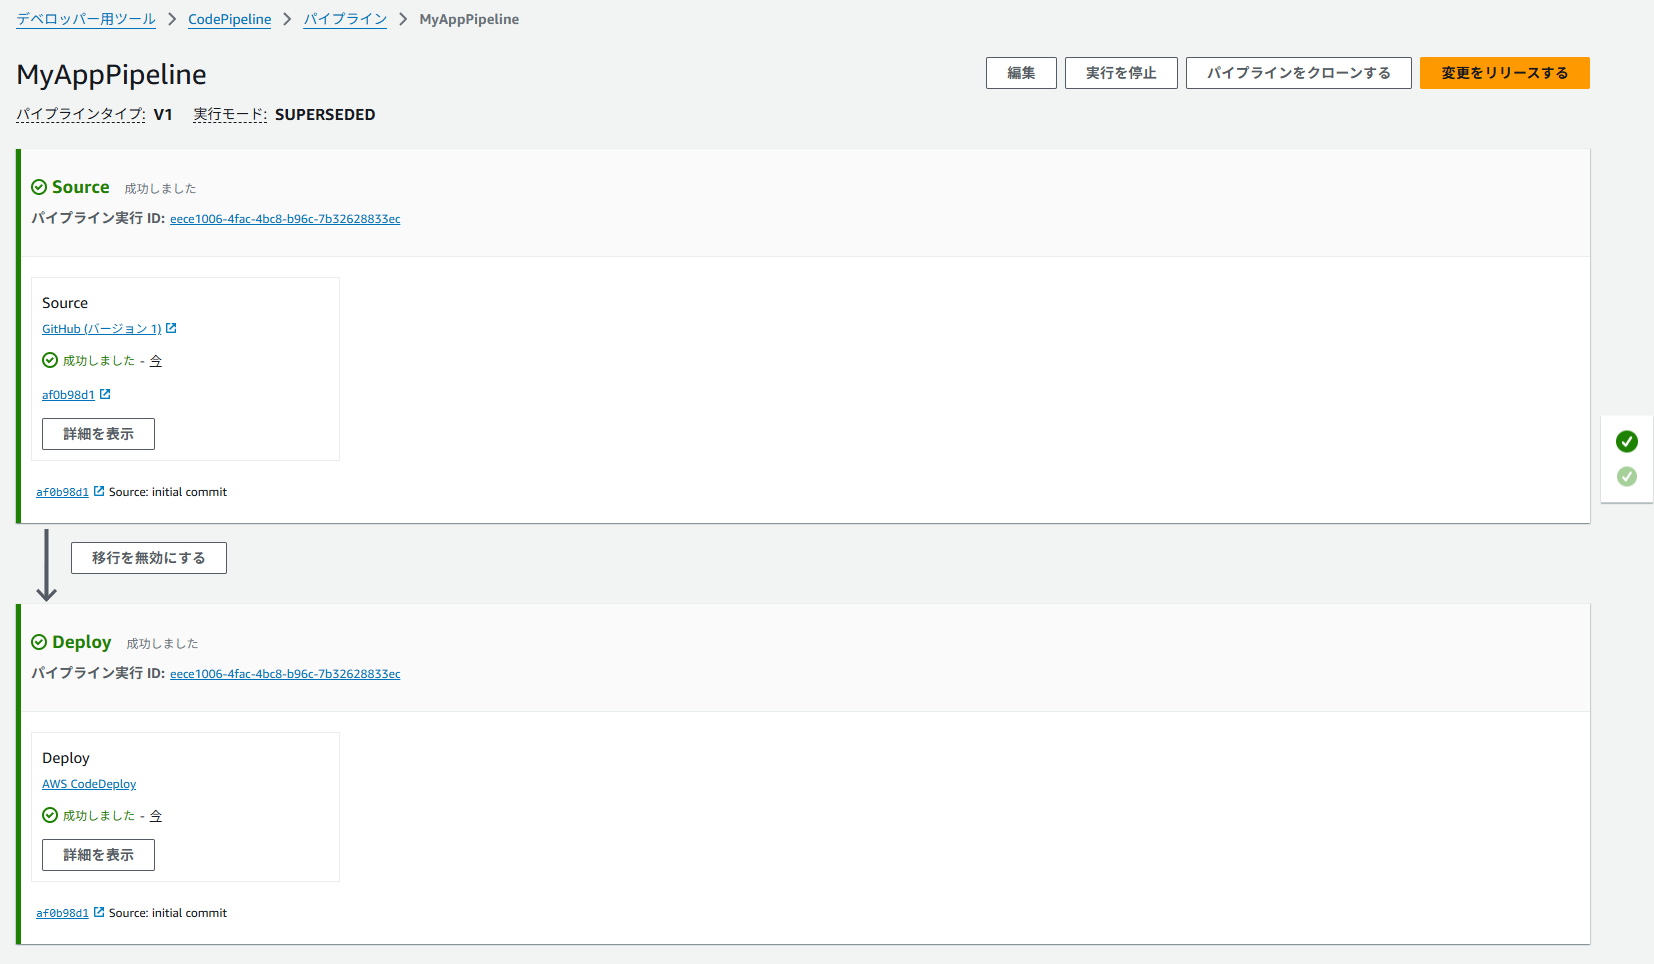The width and height of the screenshot is (1654, 964).
Task: Click the success icon in the Deploy action card
Action: click(x=50, y=815)
